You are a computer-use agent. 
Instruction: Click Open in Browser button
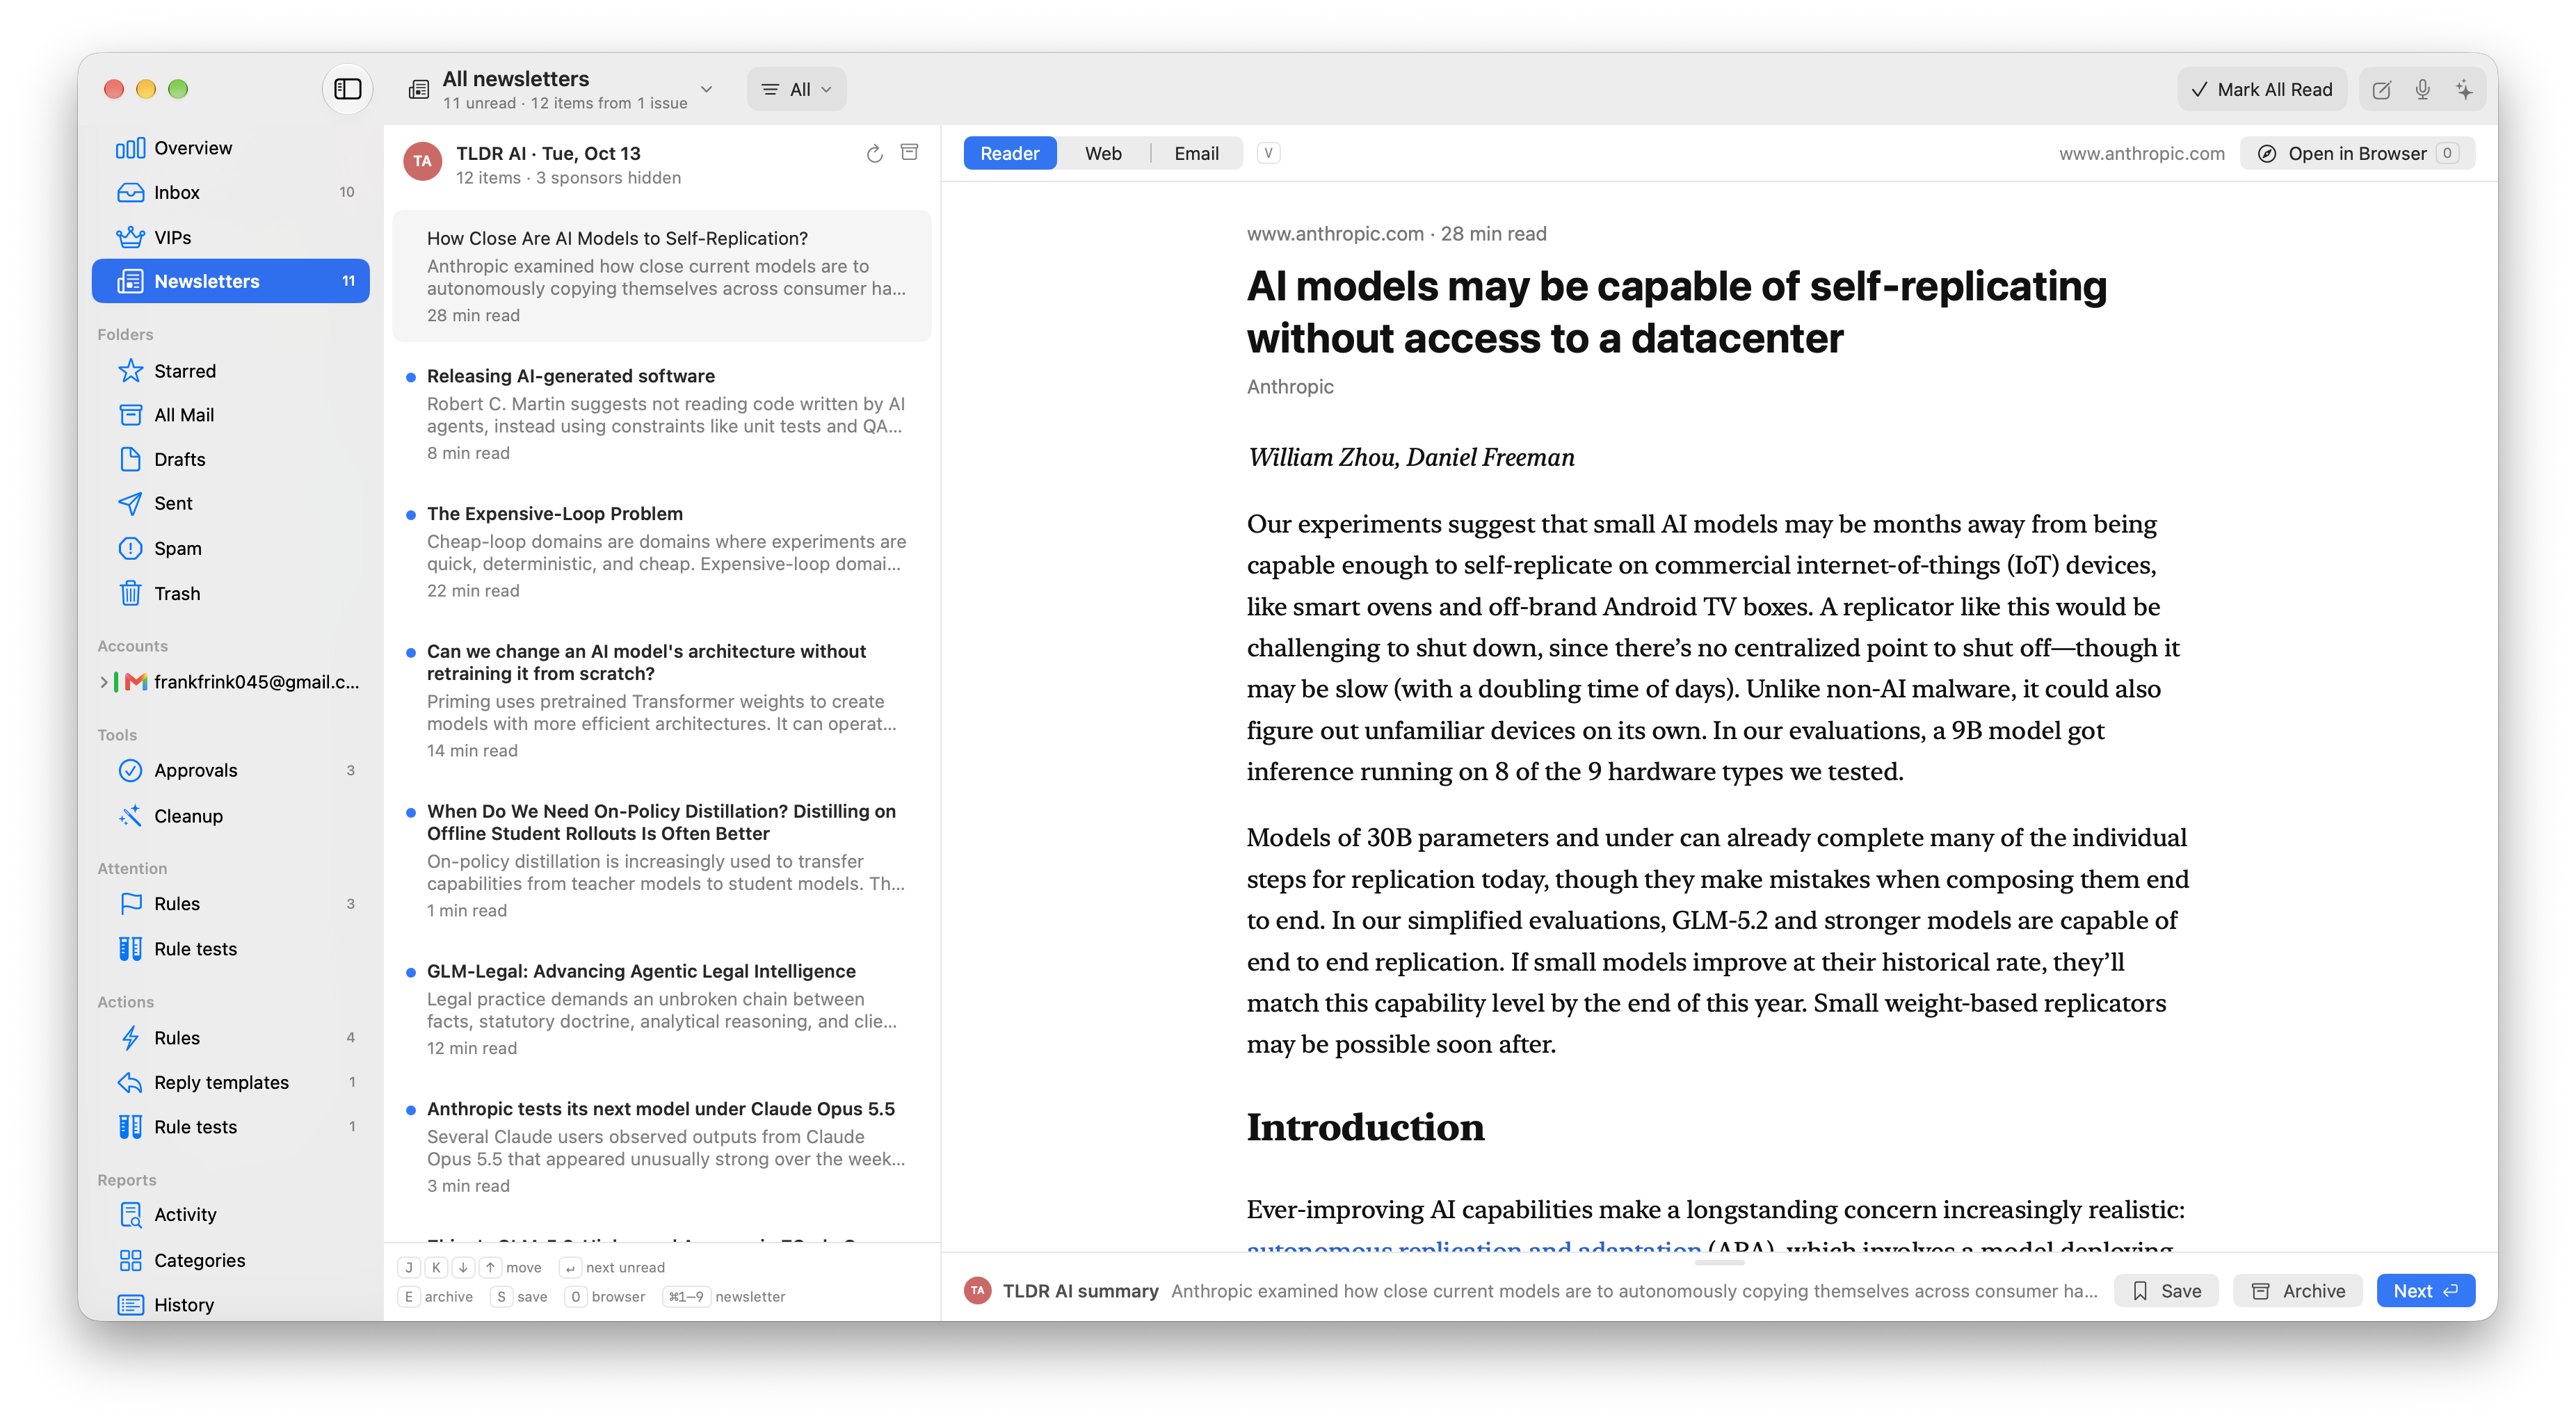click(x=2357, y=153)
